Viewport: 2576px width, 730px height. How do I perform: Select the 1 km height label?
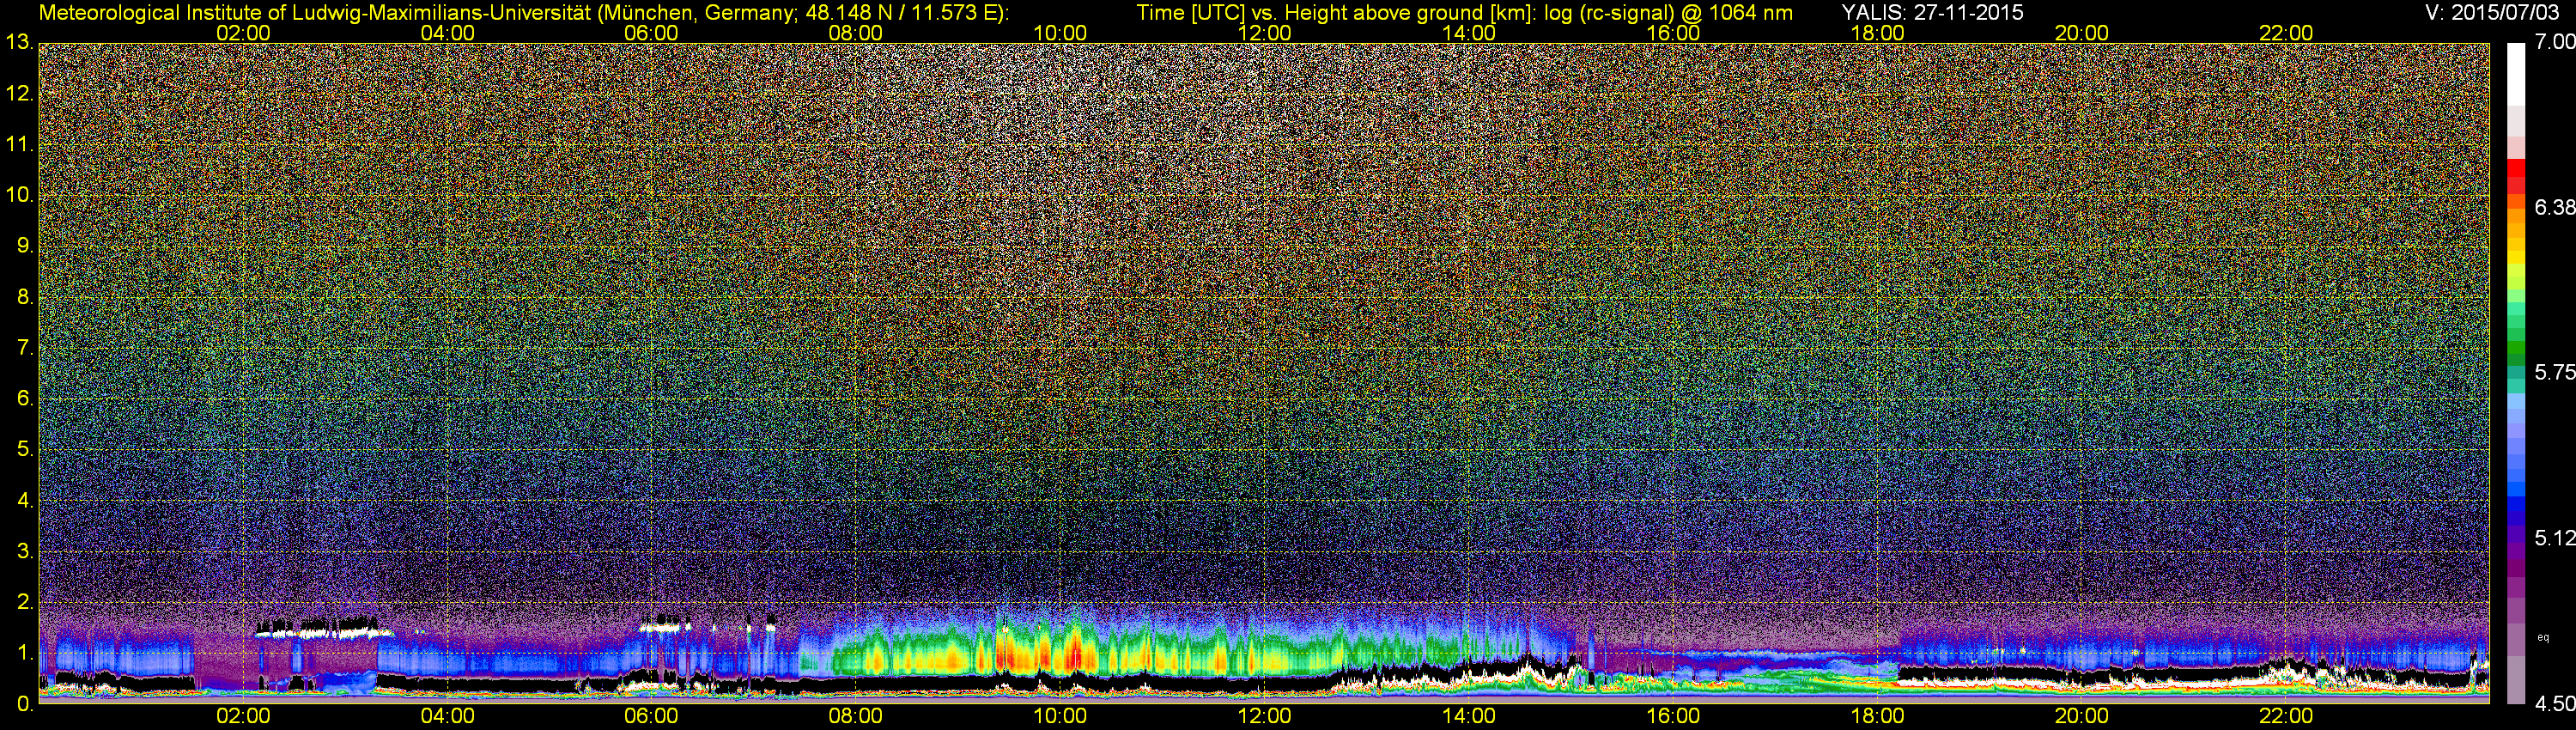[x=25, y=653]
